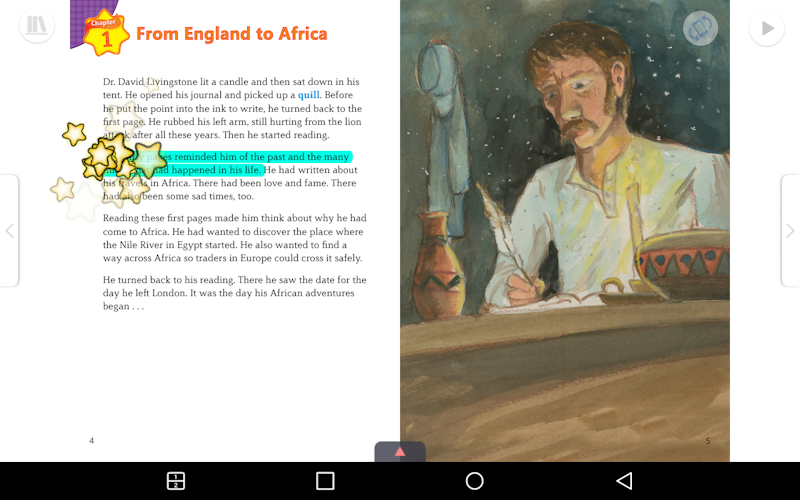Tap the Android back button
800x500 pixels.
[624, 481]
